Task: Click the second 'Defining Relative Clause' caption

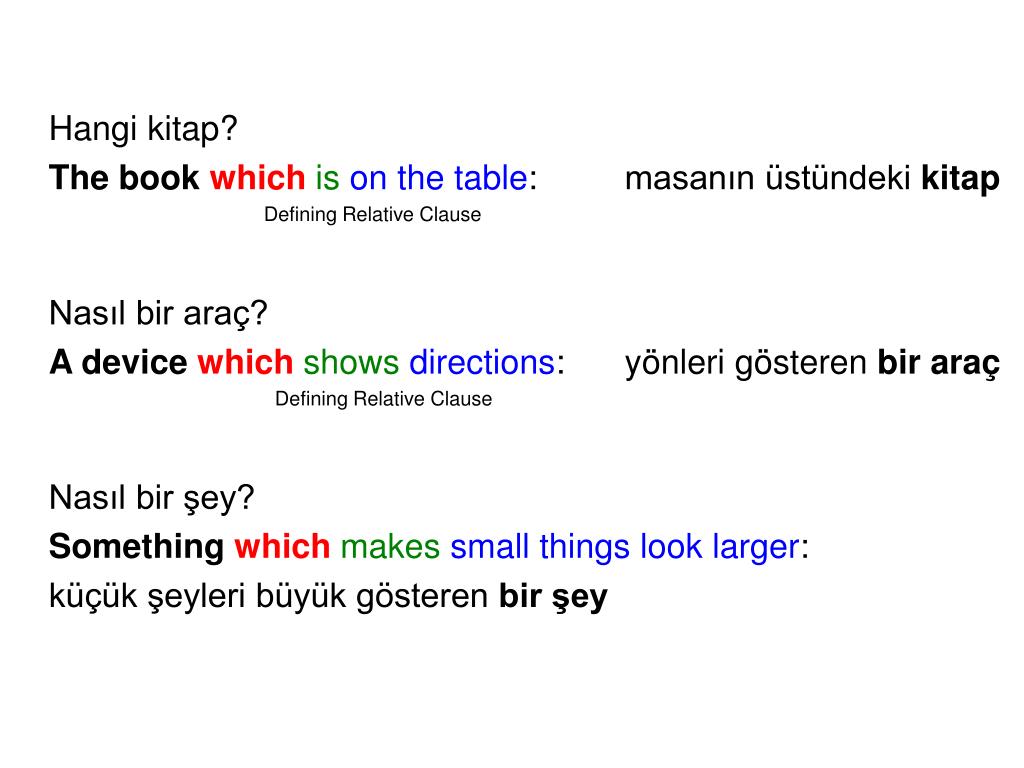Action: (x=383, y=398)
